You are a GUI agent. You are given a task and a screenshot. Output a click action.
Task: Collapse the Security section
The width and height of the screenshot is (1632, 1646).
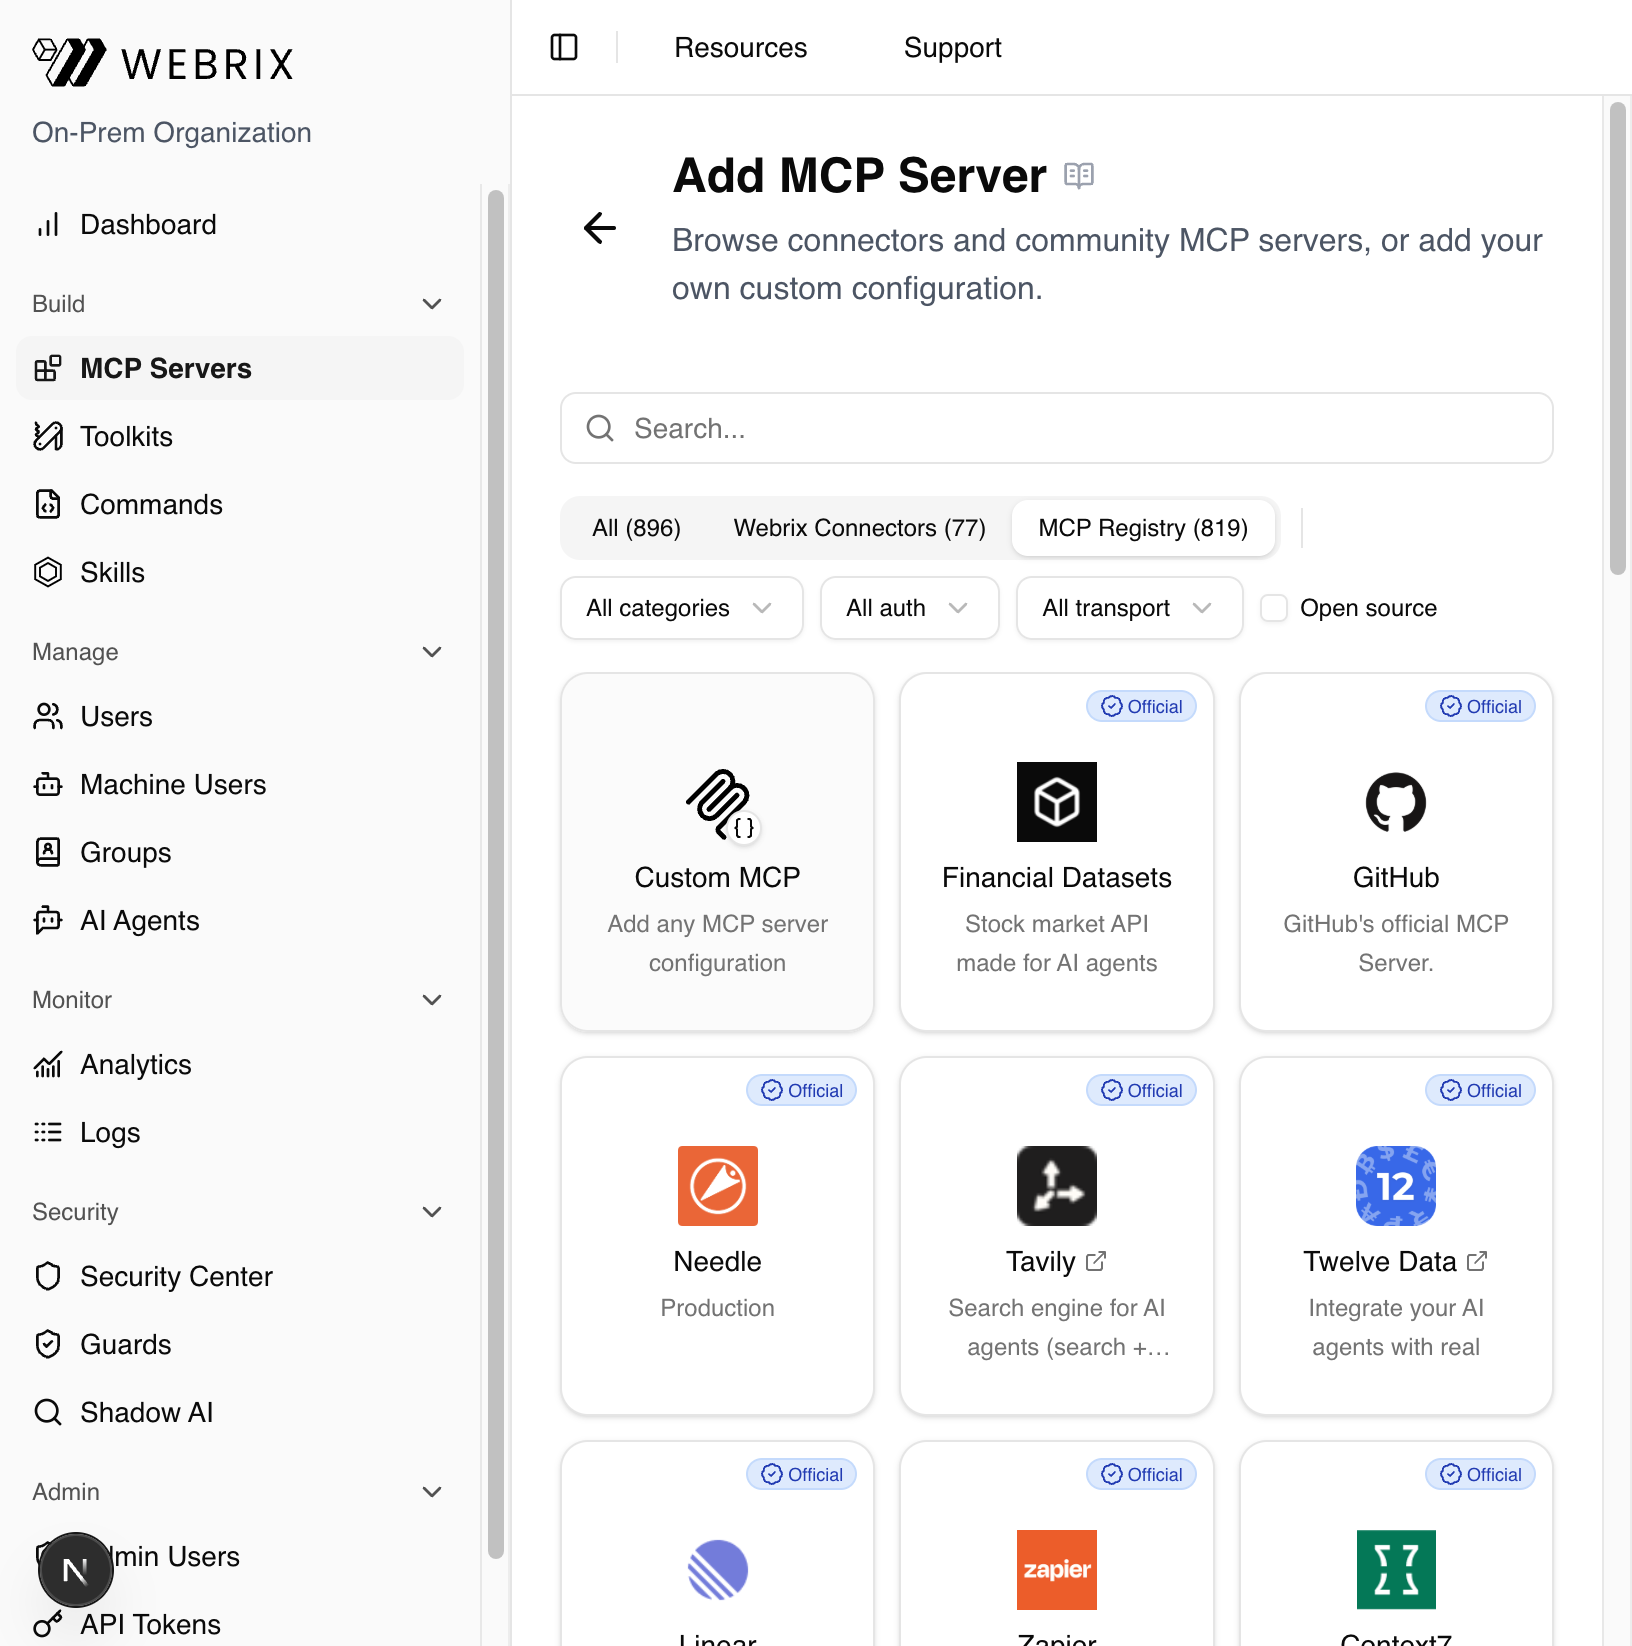(x=432, y=1212)
